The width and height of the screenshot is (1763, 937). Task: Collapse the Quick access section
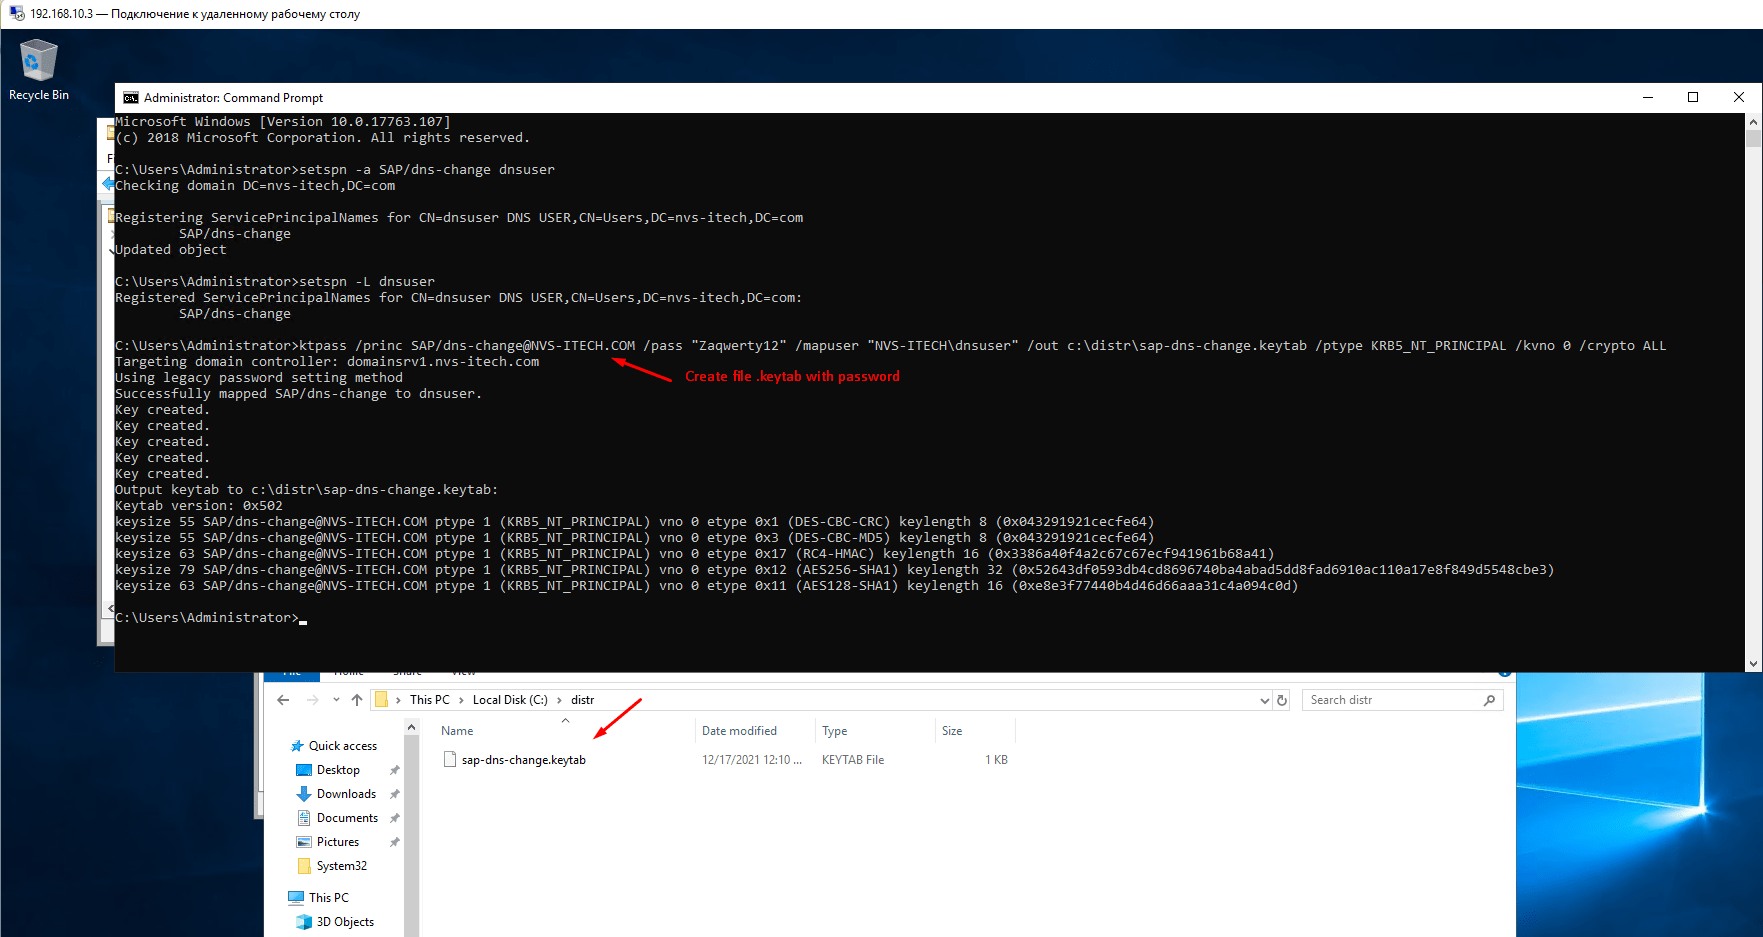285,745
